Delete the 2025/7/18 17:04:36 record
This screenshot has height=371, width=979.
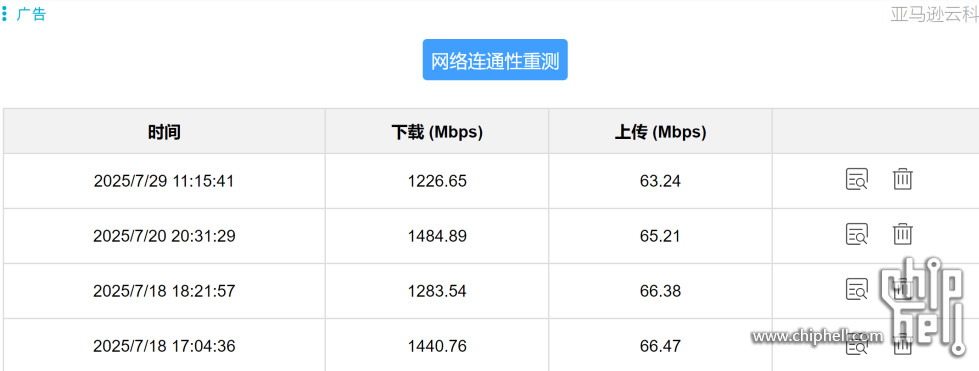click(902, 345)
